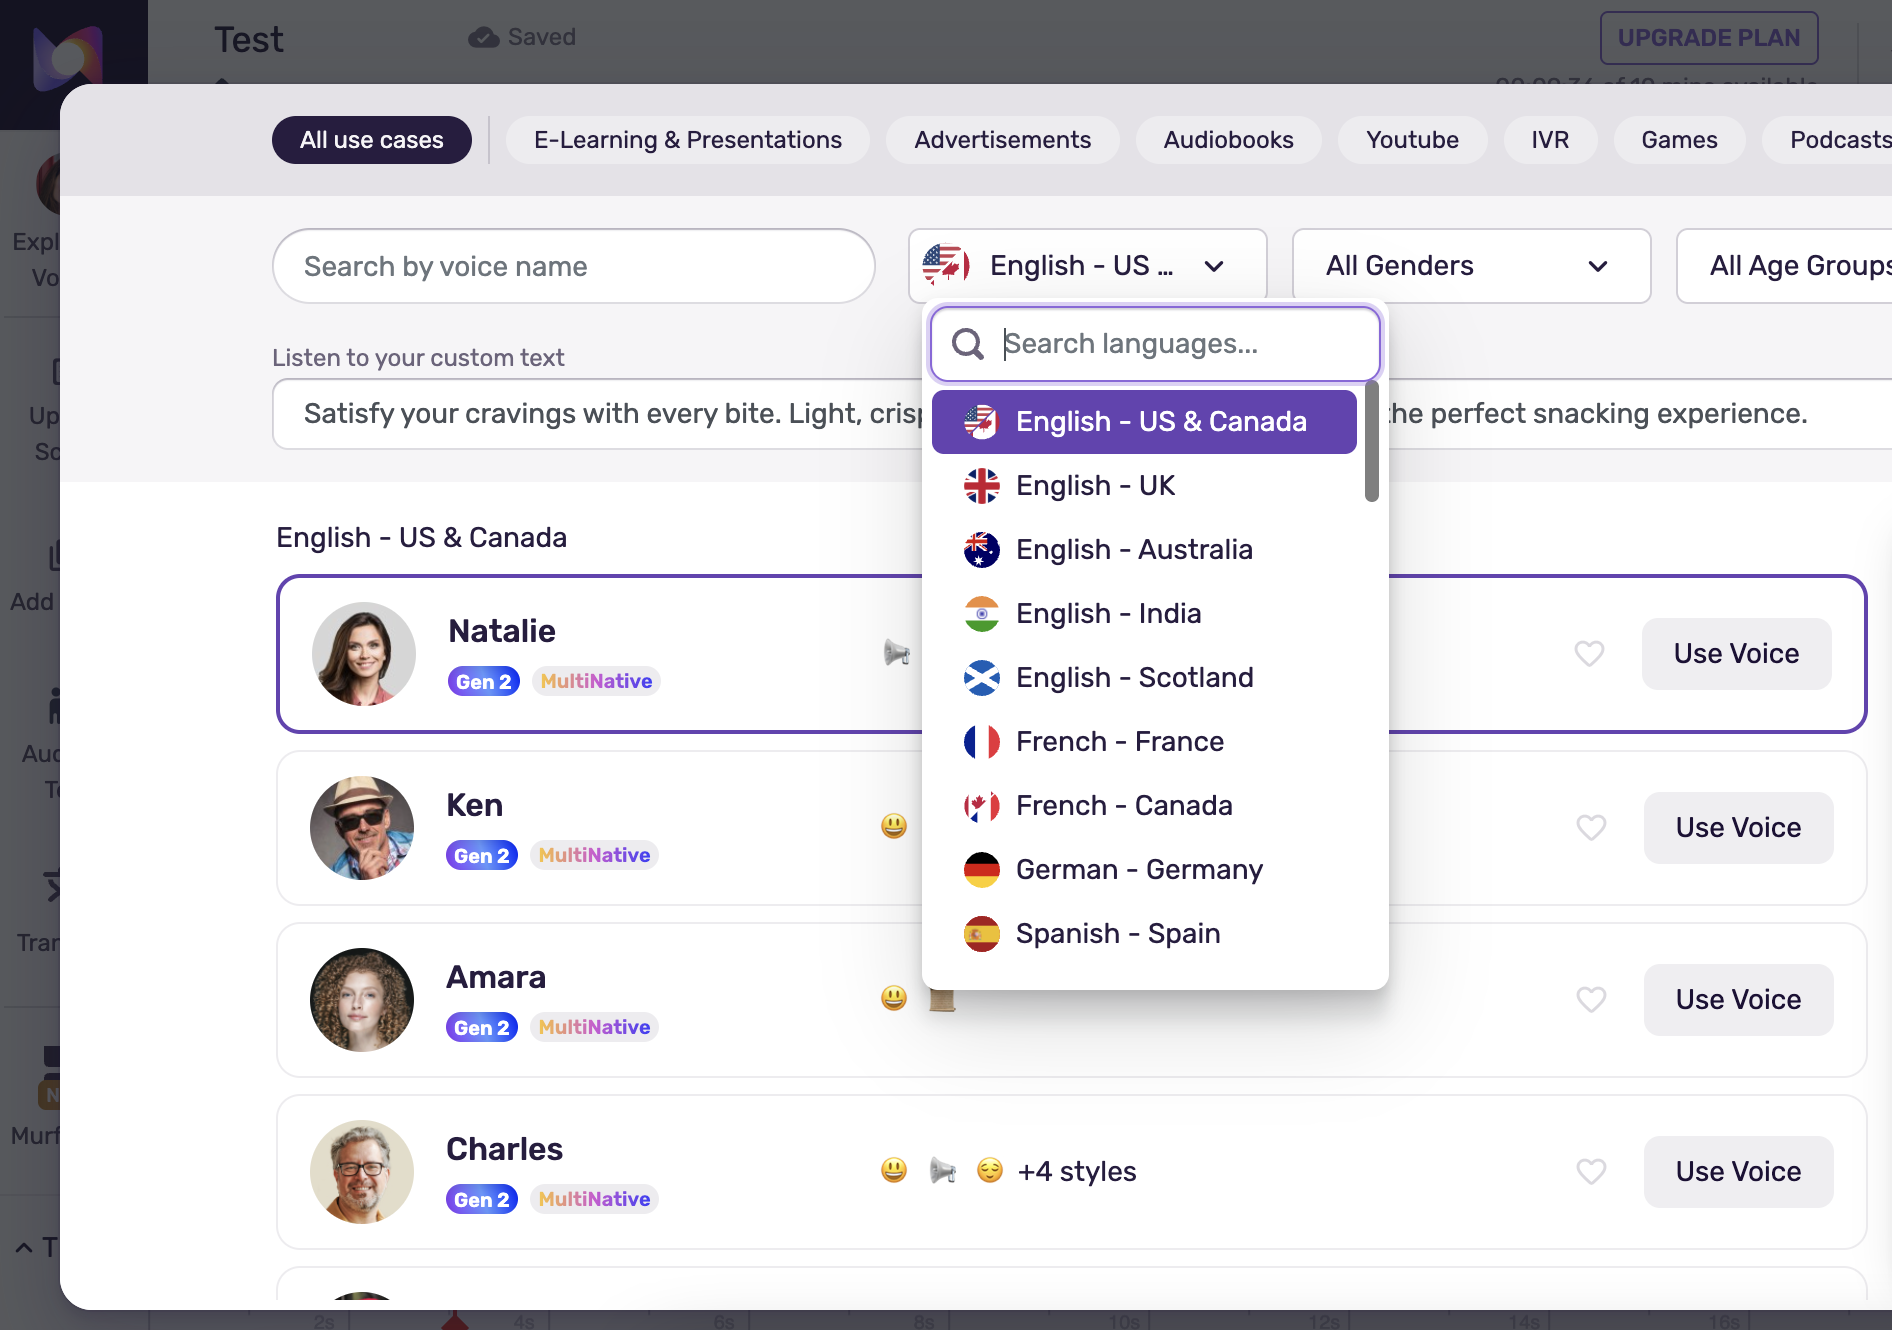
Task: Click the Saved cloud status icon
Action: pyautogui.click(x=484, y=38)
